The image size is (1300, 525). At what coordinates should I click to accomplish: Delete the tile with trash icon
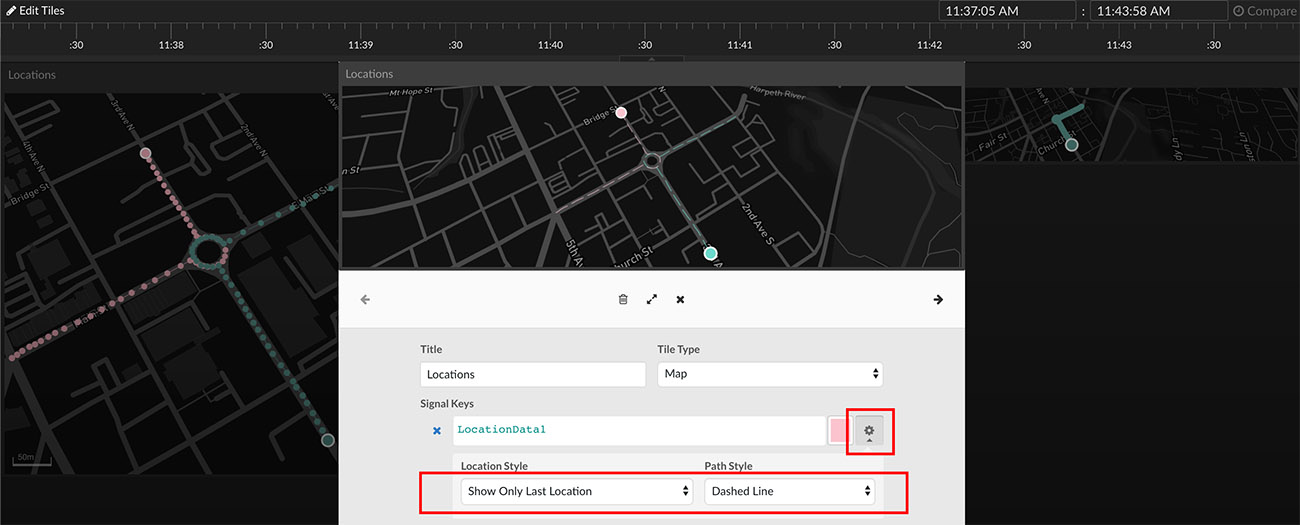pyautogui.click(x=623, y=299)
